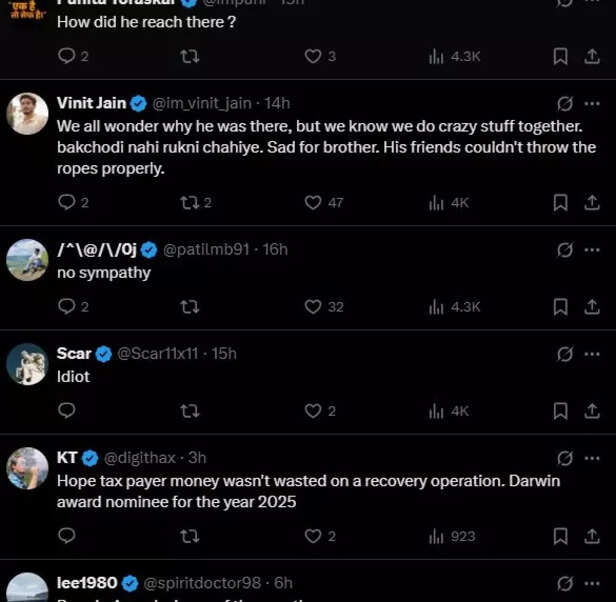
Task: Open more options on Scar's tweet
Action: coord(592,353)
